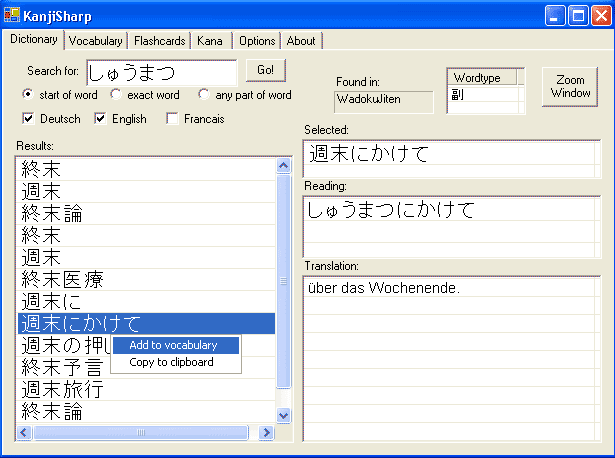Select the last result 終末論
The height and width of the screenshot is (458, 615).
click(146, 411)
